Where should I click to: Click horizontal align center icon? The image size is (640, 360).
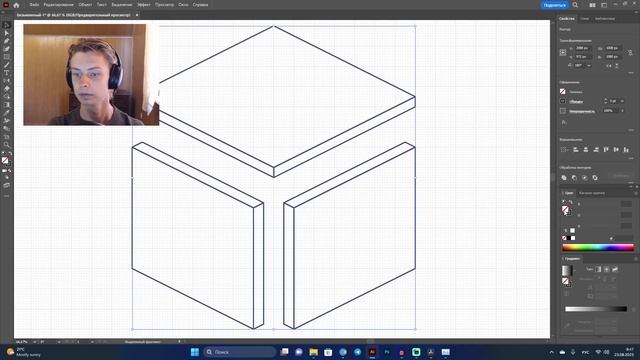586,150
